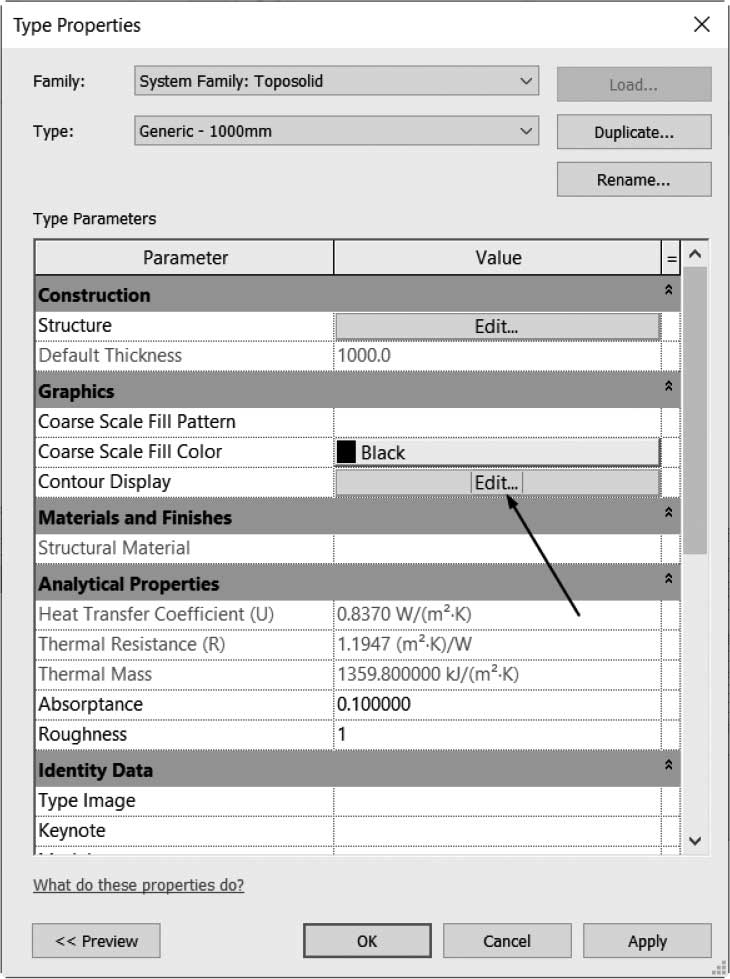Select the Structure parameter label
Screen dimensions: 730x979
[75, 325]
